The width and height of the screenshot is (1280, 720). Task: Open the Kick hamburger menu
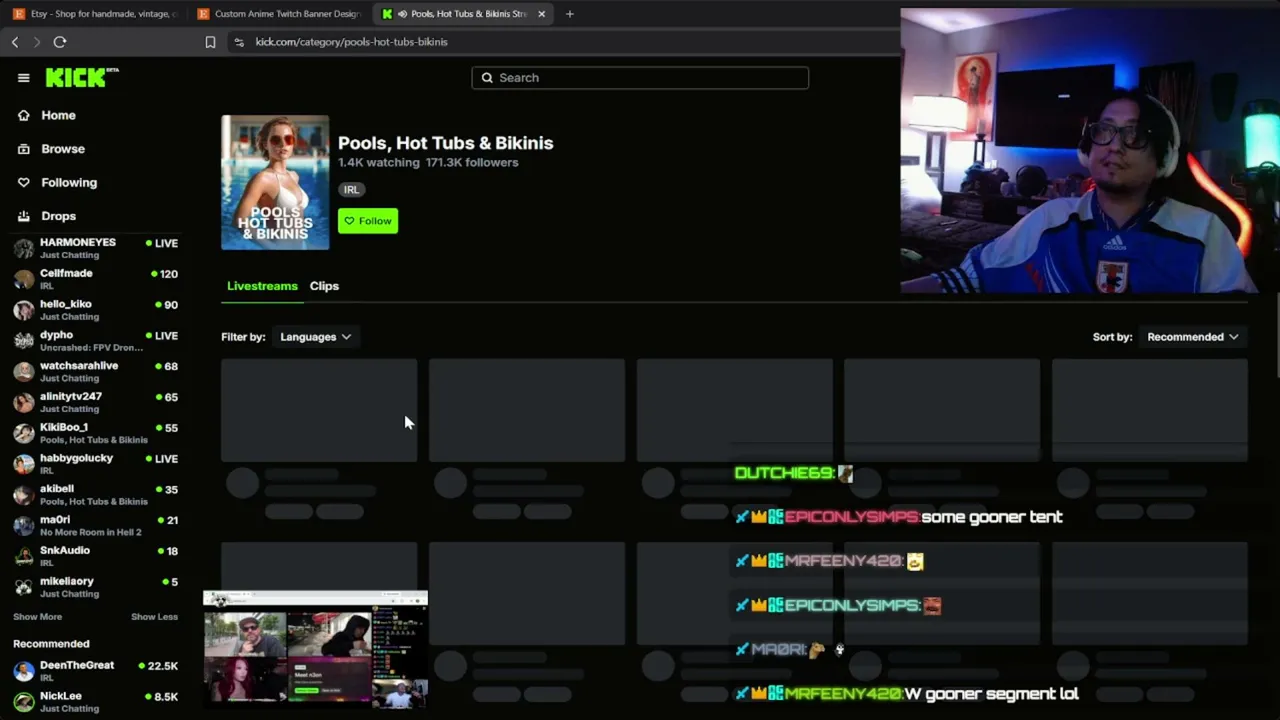[x=24, y=78]
